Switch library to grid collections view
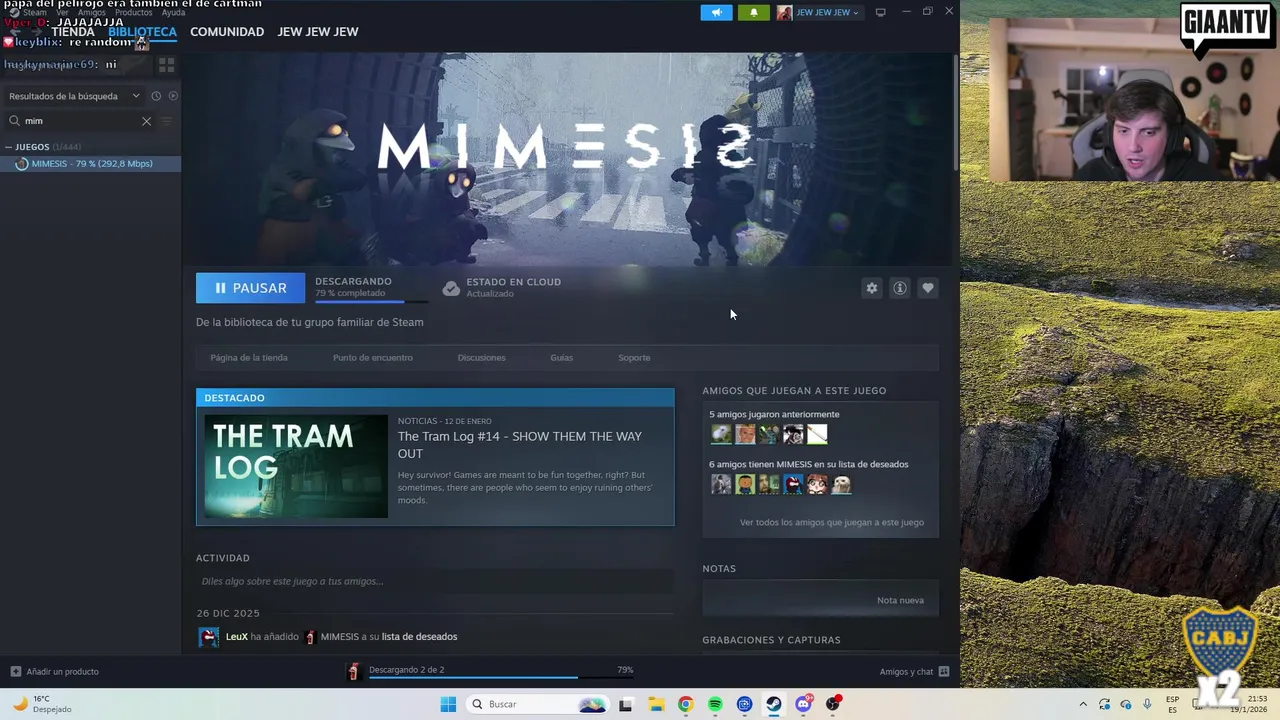This screenshot has width=1280, height=720. [x=166, y=65]
